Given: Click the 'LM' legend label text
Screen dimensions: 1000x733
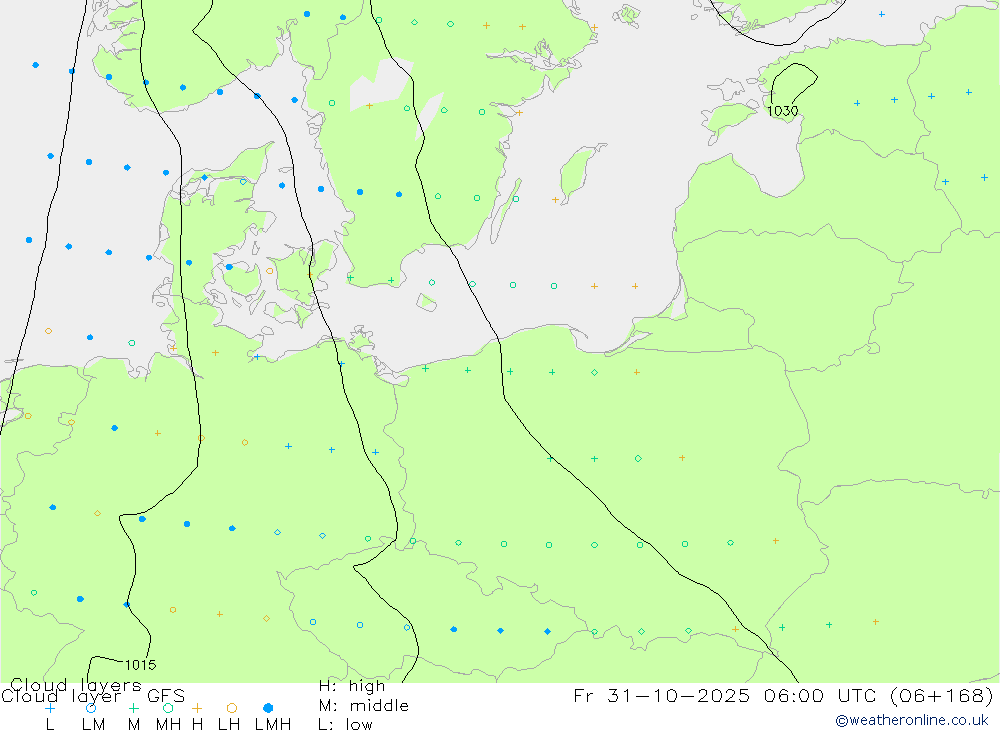Looking at the screenshot, I should point(94,725).
